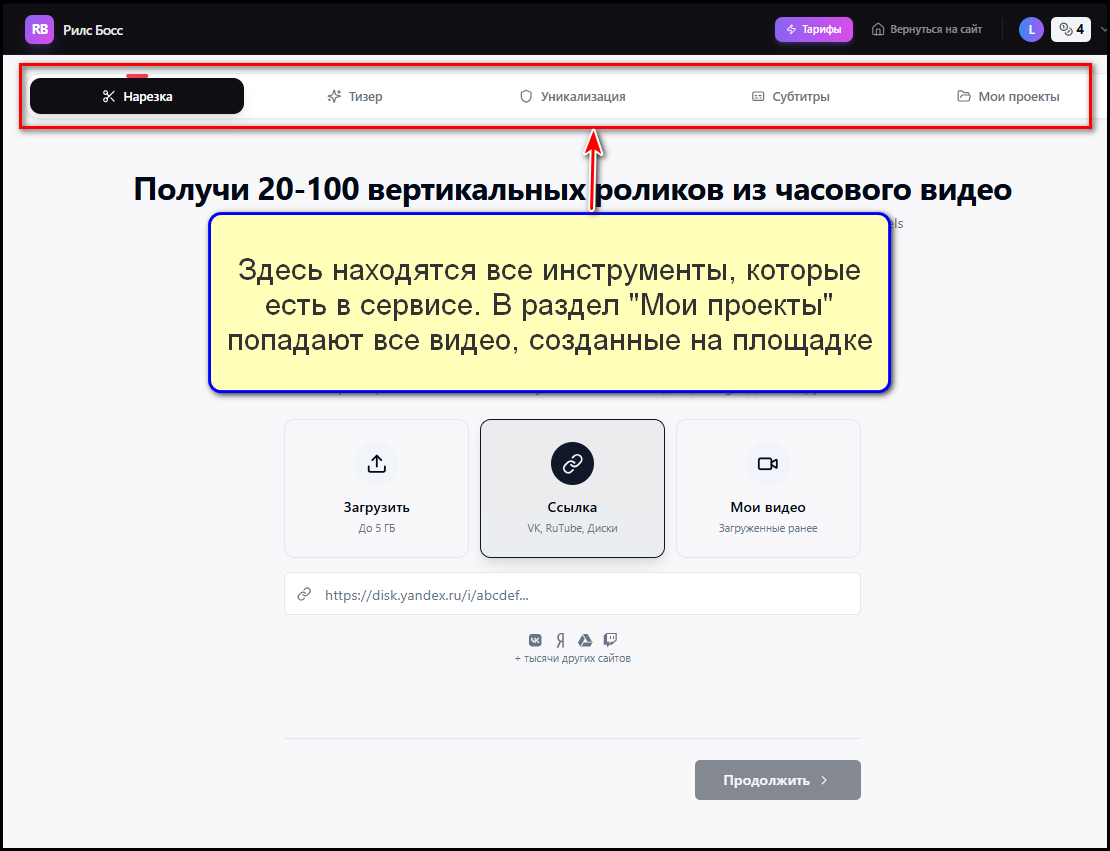Open the Уникализация tab
Viewport: 1110px width, 851px height.
pyautogui.click(x=572, y=97)
